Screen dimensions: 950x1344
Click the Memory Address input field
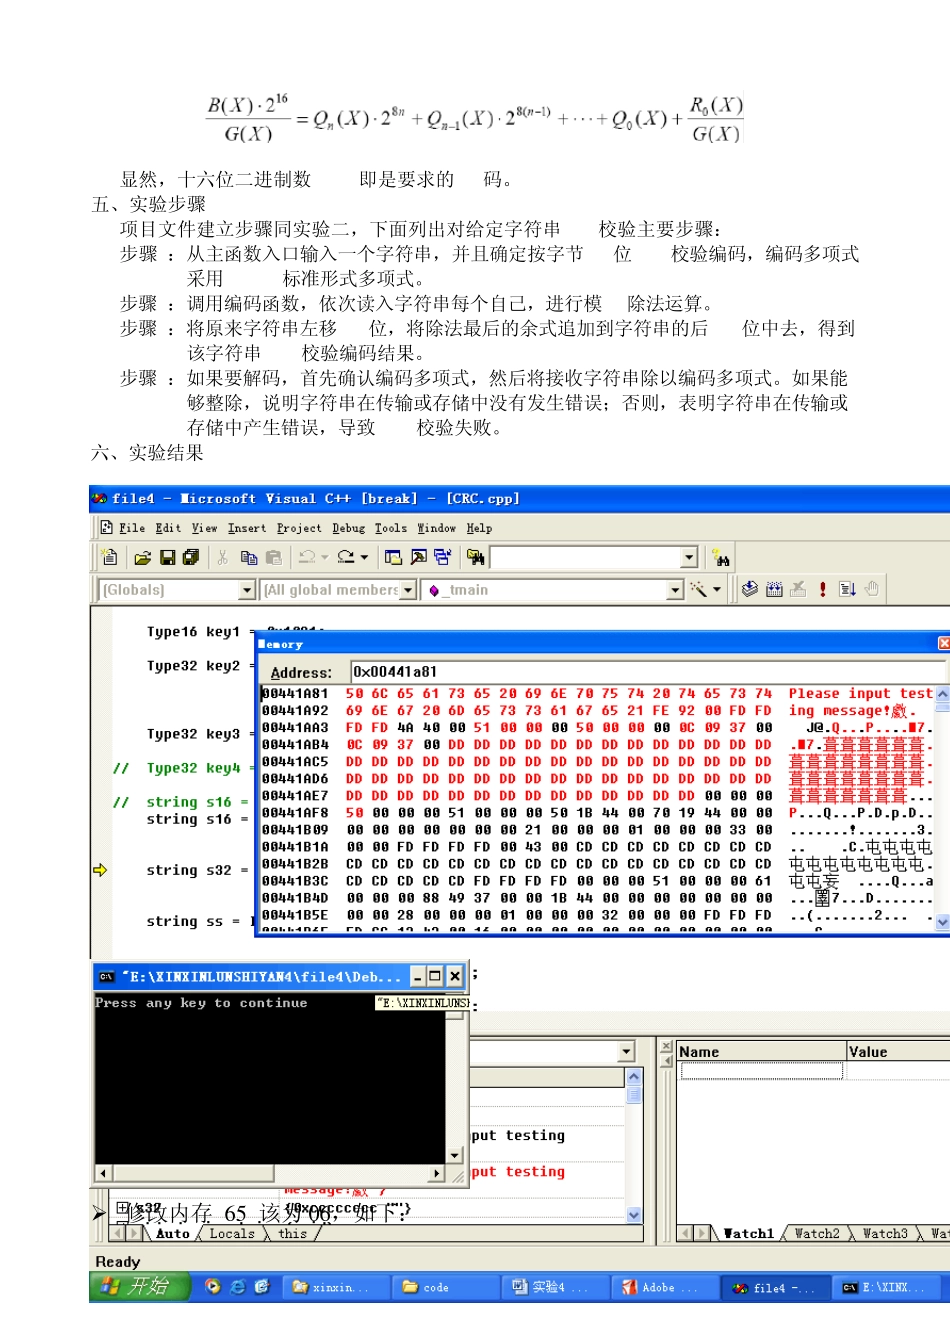tap(647, 672)
